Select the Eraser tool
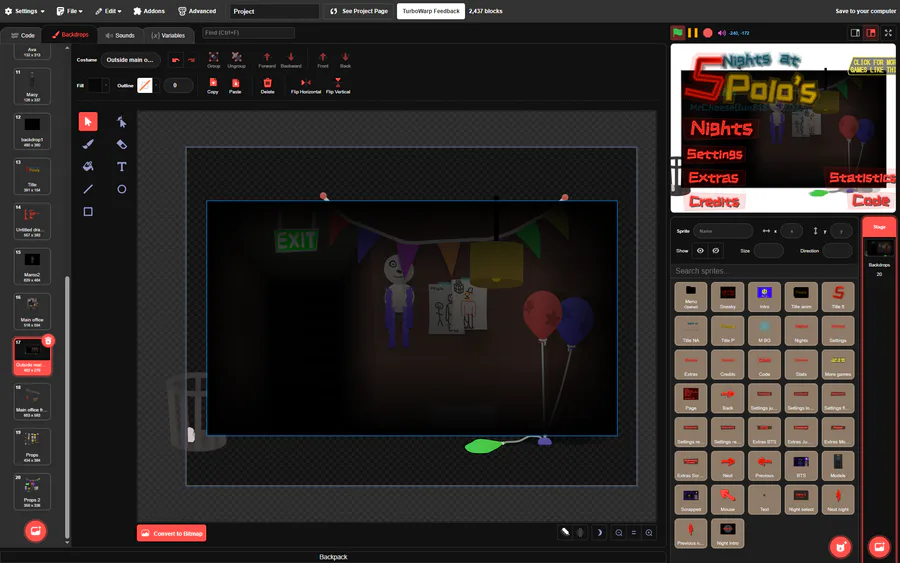Viewport: 900px width, 563px height. click(x=122, y=144)
